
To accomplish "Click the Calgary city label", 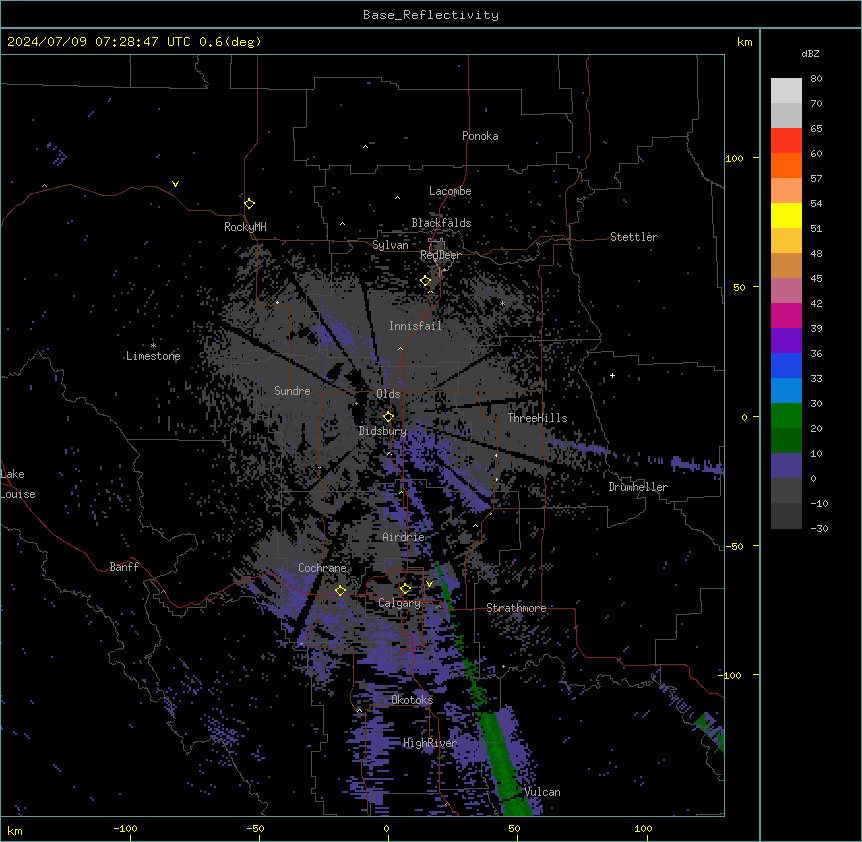I will [x=400, y=603].
